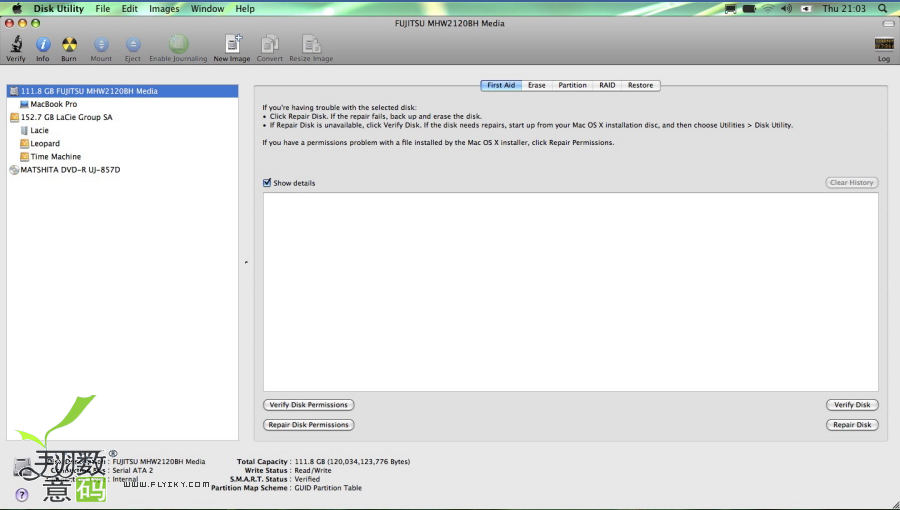Click the volume icon in menu bar
The width and height of the screenshot is (900, 510).
[786, 9]
